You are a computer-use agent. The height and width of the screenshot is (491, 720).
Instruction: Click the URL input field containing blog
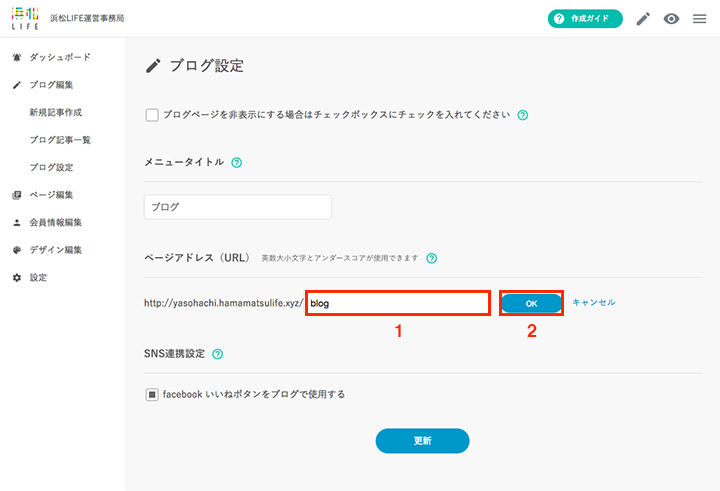(x=398, y=303)
